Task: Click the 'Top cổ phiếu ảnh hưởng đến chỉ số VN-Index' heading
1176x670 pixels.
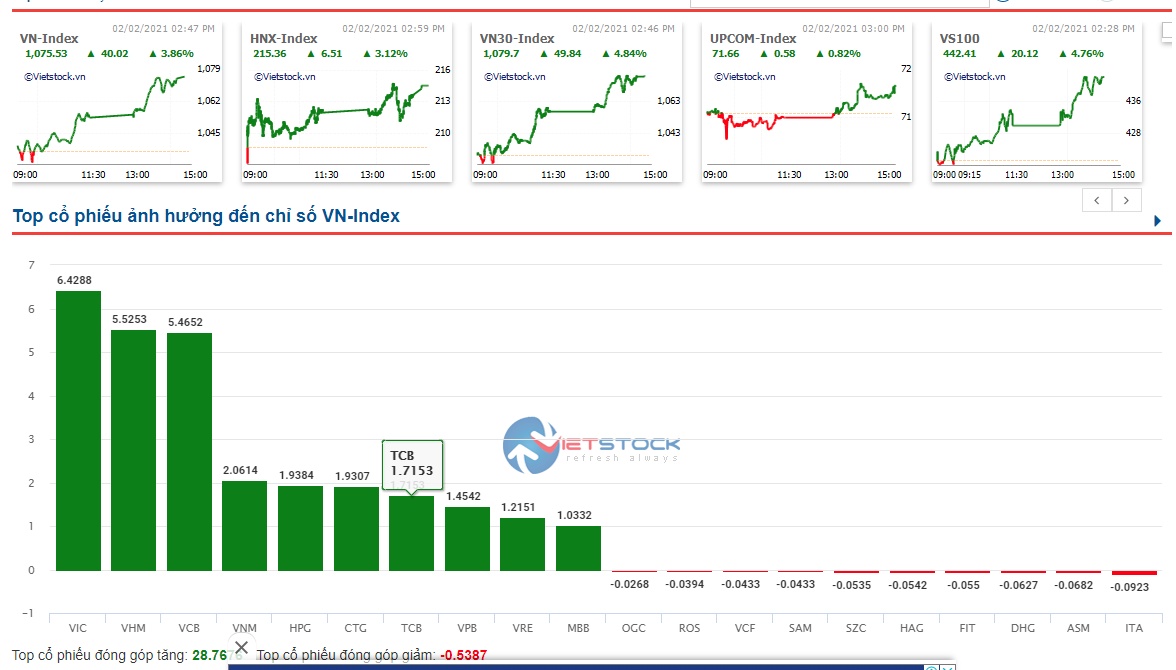Action: coord(206,216)
